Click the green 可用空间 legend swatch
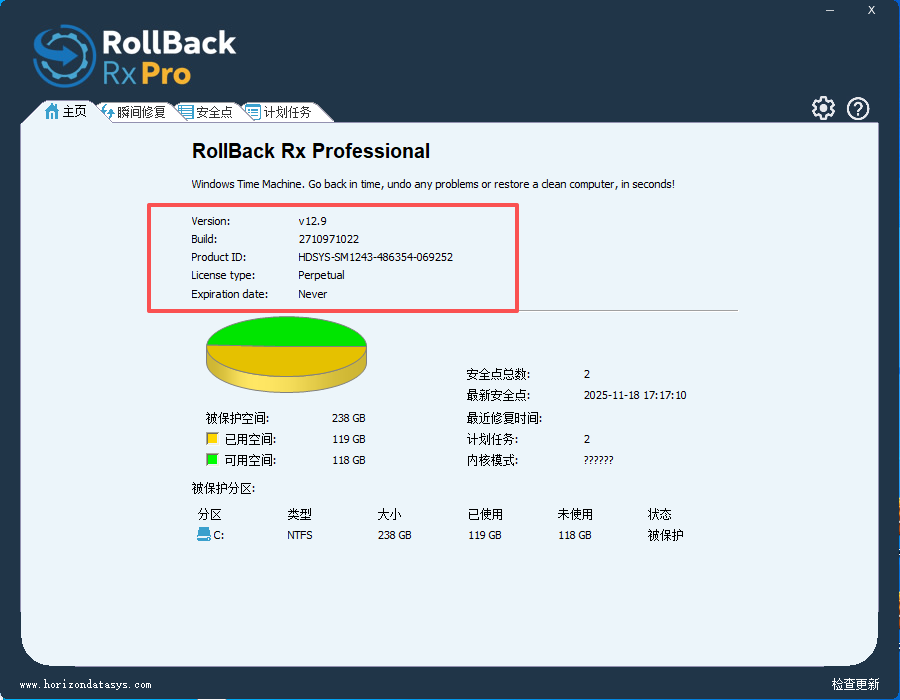Screen dimensions: 900x700 (x=212, y=459)
